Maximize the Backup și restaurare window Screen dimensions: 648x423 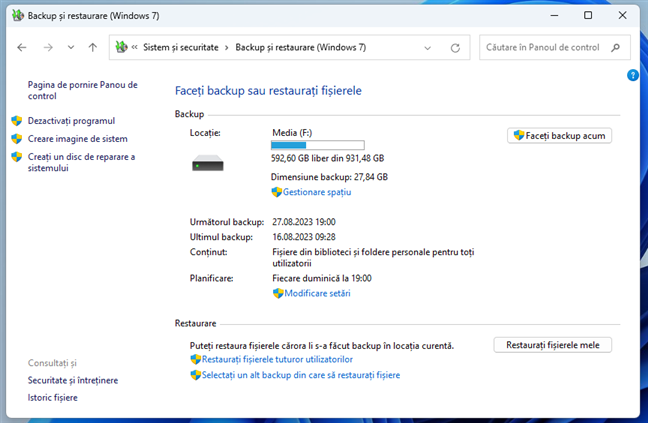point(588,16)
